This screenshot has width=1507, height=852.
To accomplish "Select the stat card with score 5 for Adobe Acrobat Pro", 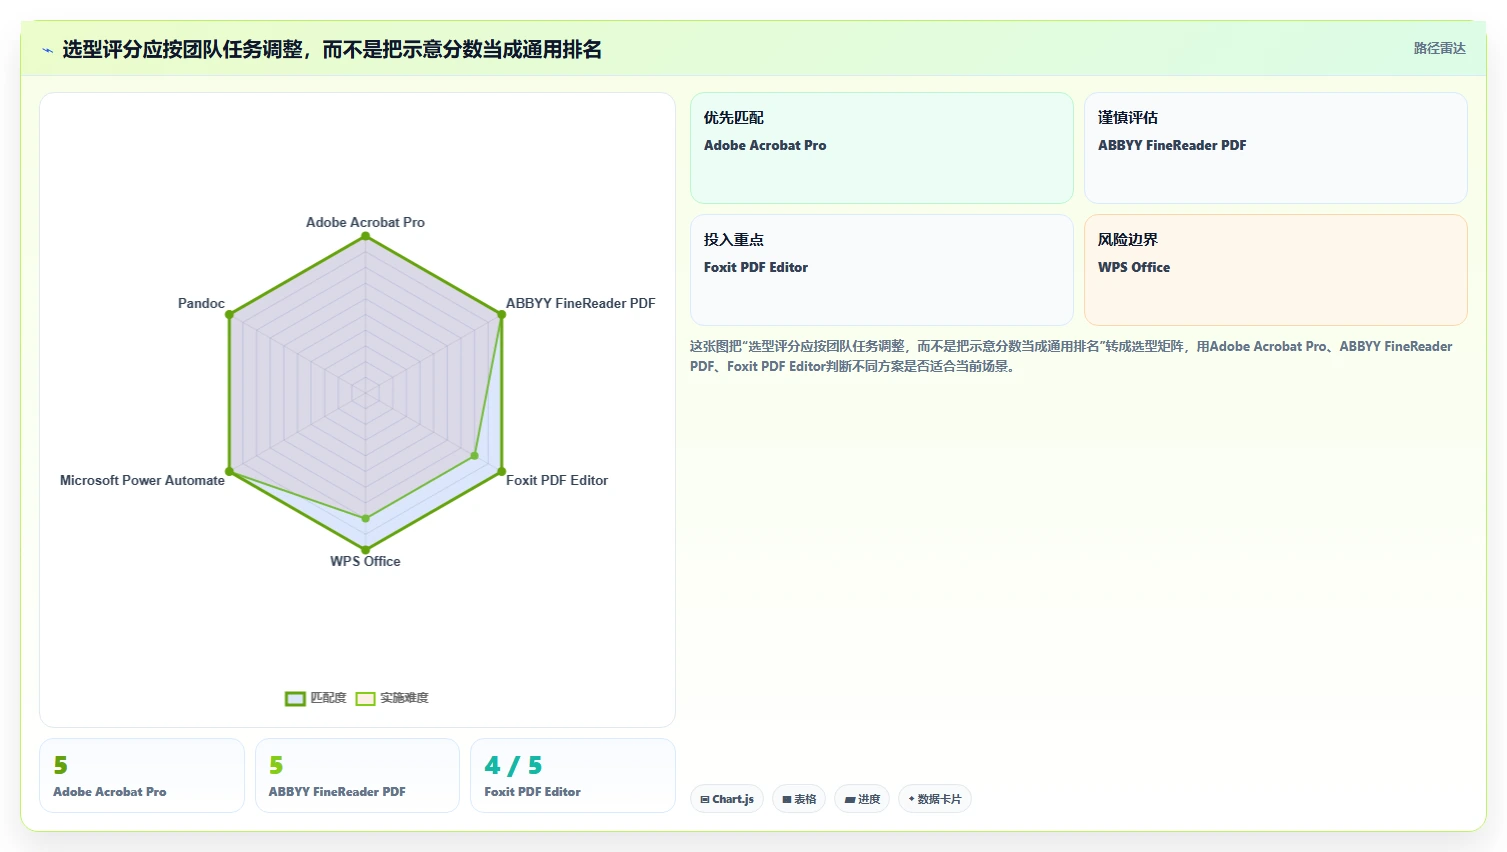I will (x=142, y=775).
